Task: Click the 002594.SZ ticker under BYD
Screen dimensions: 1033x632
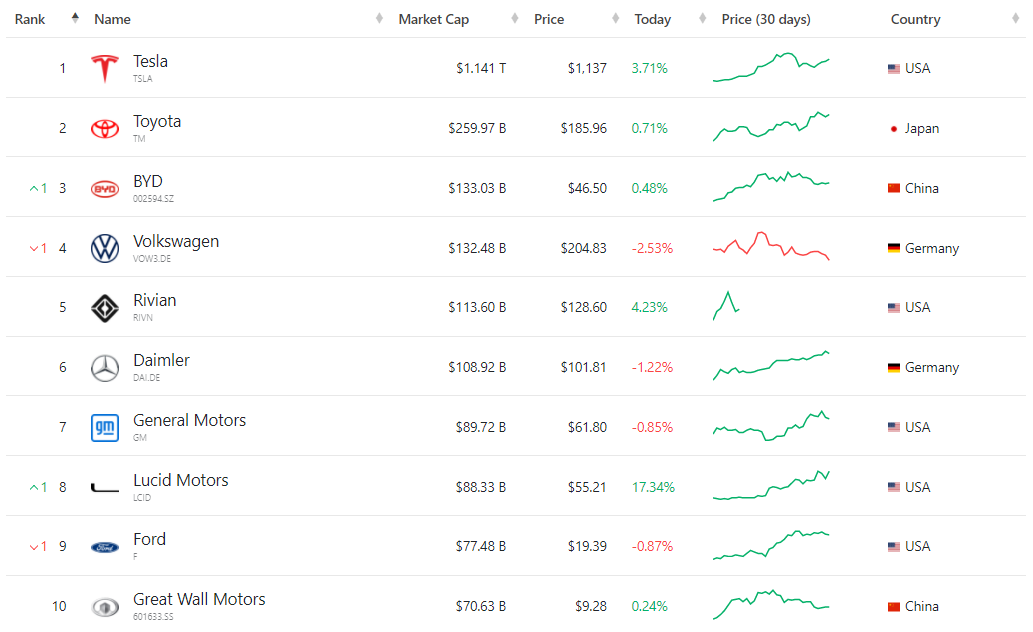Action: 154,198
